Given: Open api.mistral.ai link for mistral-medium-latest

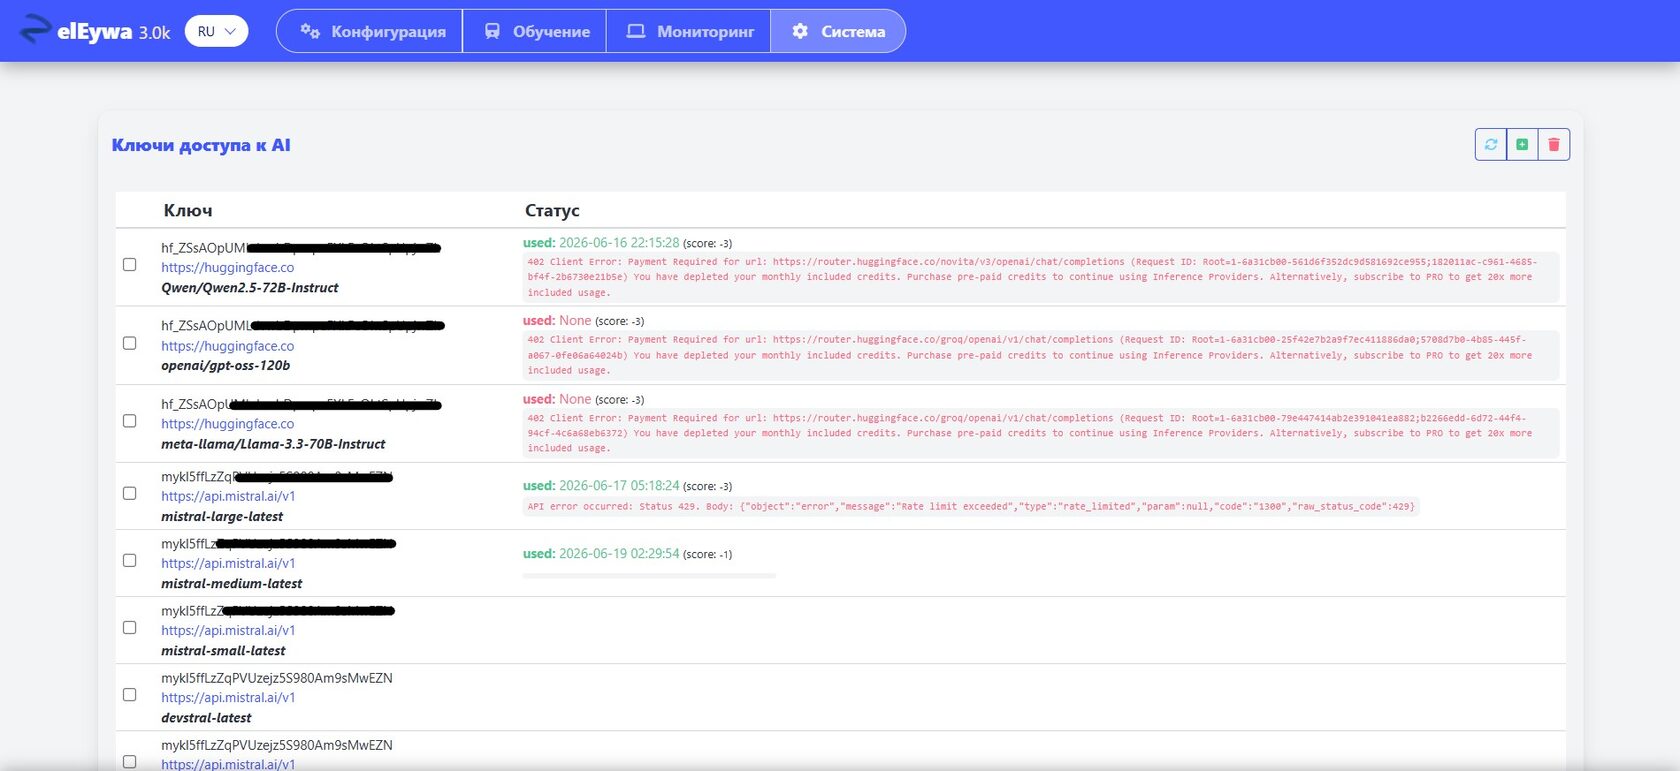Looking at the screenshot, I should 228,563.
